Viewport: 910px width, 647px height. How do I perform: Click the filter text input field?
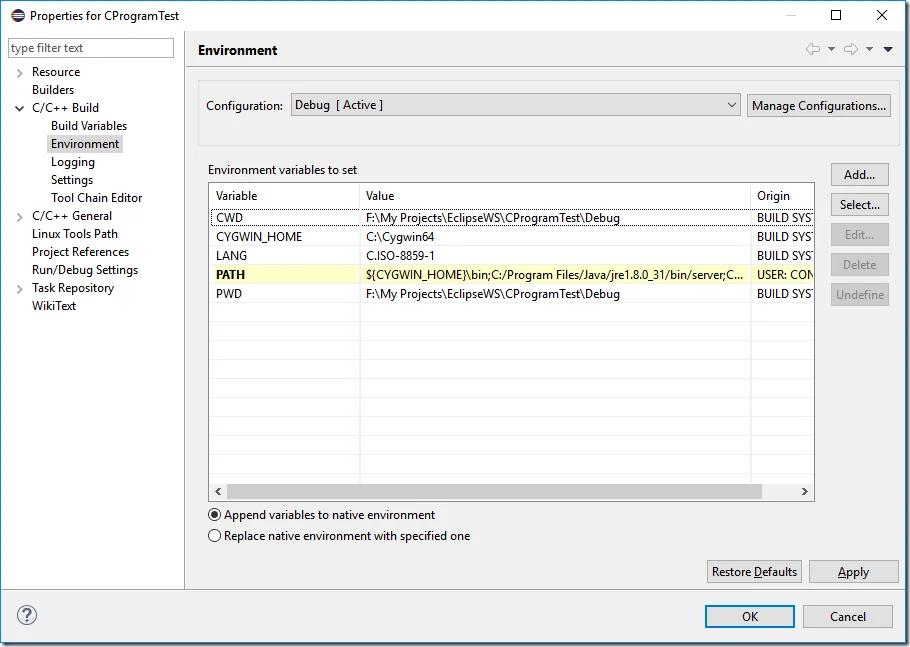90,47
